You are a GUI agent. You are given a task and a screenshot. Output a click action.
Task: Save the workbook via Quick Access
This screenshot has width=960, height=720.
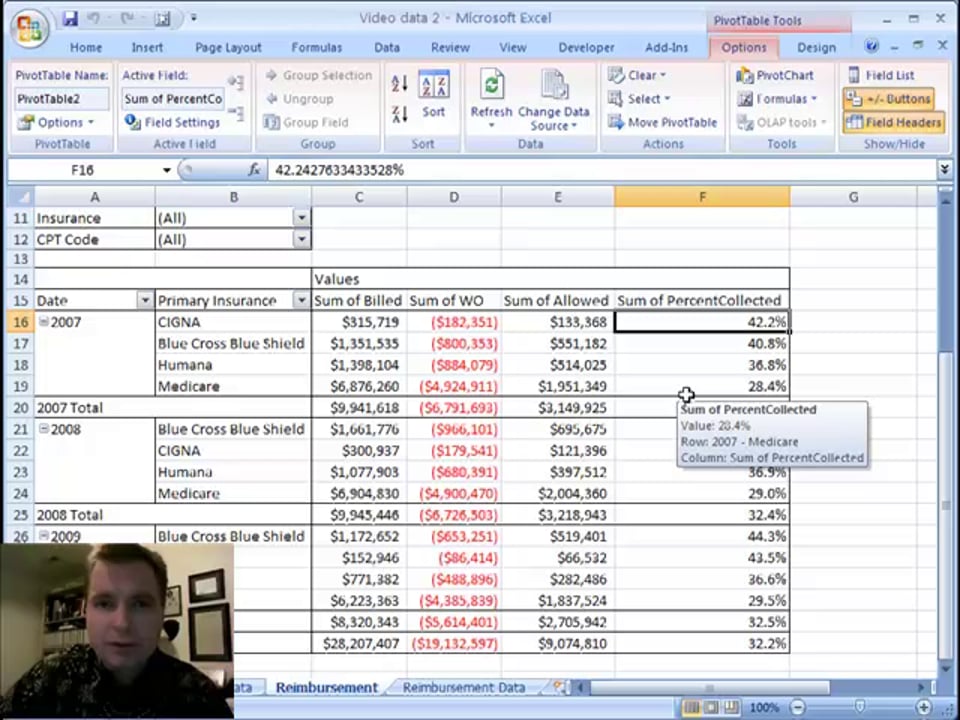pos(70,18)
